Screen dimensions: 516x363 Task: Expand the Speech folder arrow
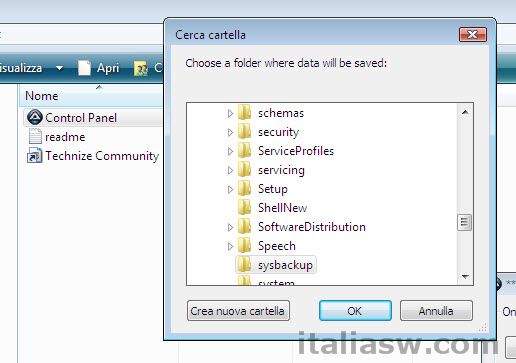(x=230, y=246)
